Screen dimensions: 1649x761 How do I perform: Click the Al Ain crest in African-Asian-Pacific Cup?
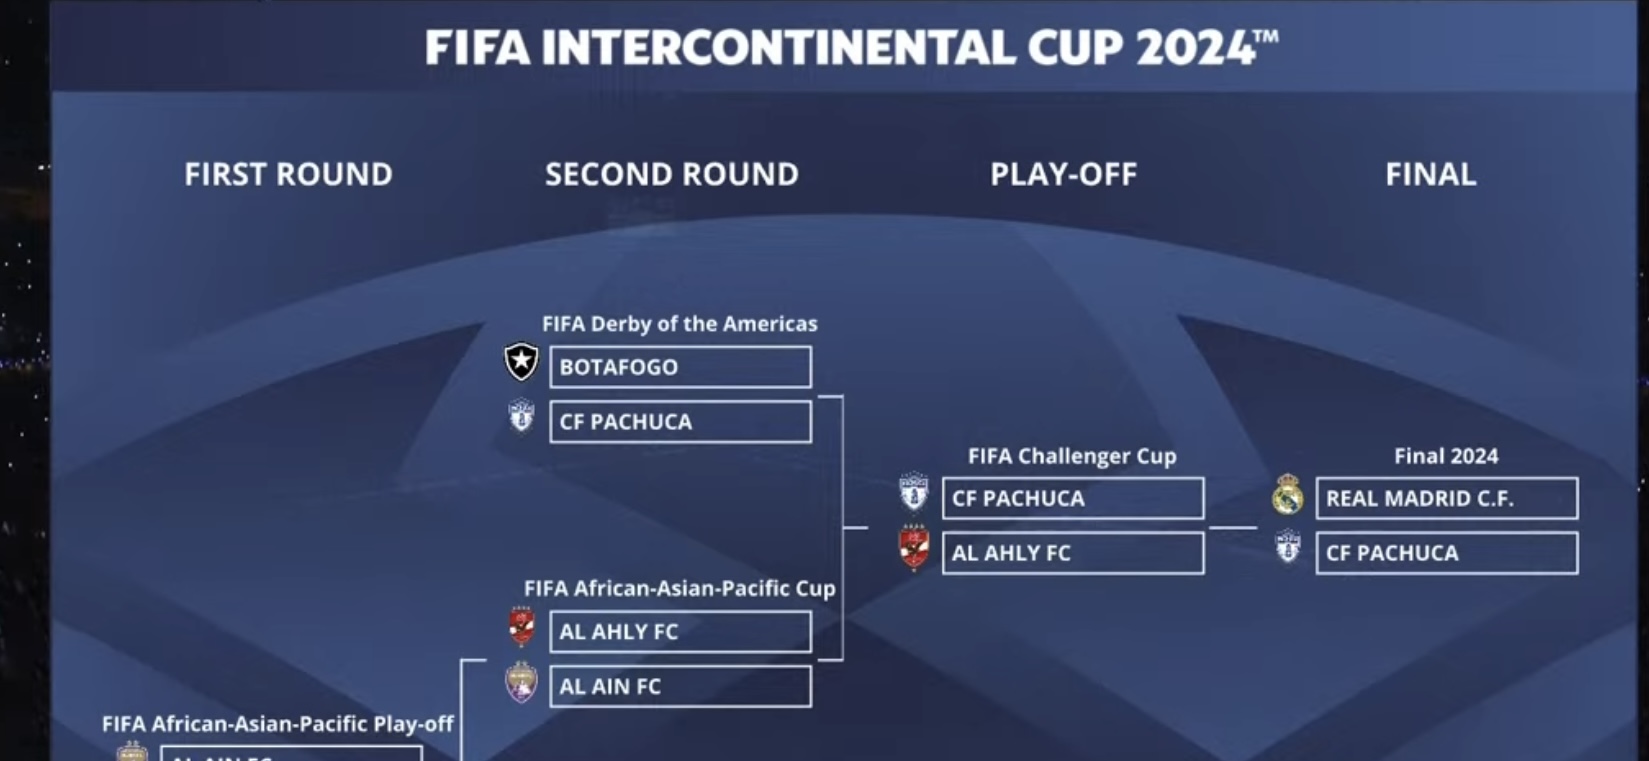point(521,682)
